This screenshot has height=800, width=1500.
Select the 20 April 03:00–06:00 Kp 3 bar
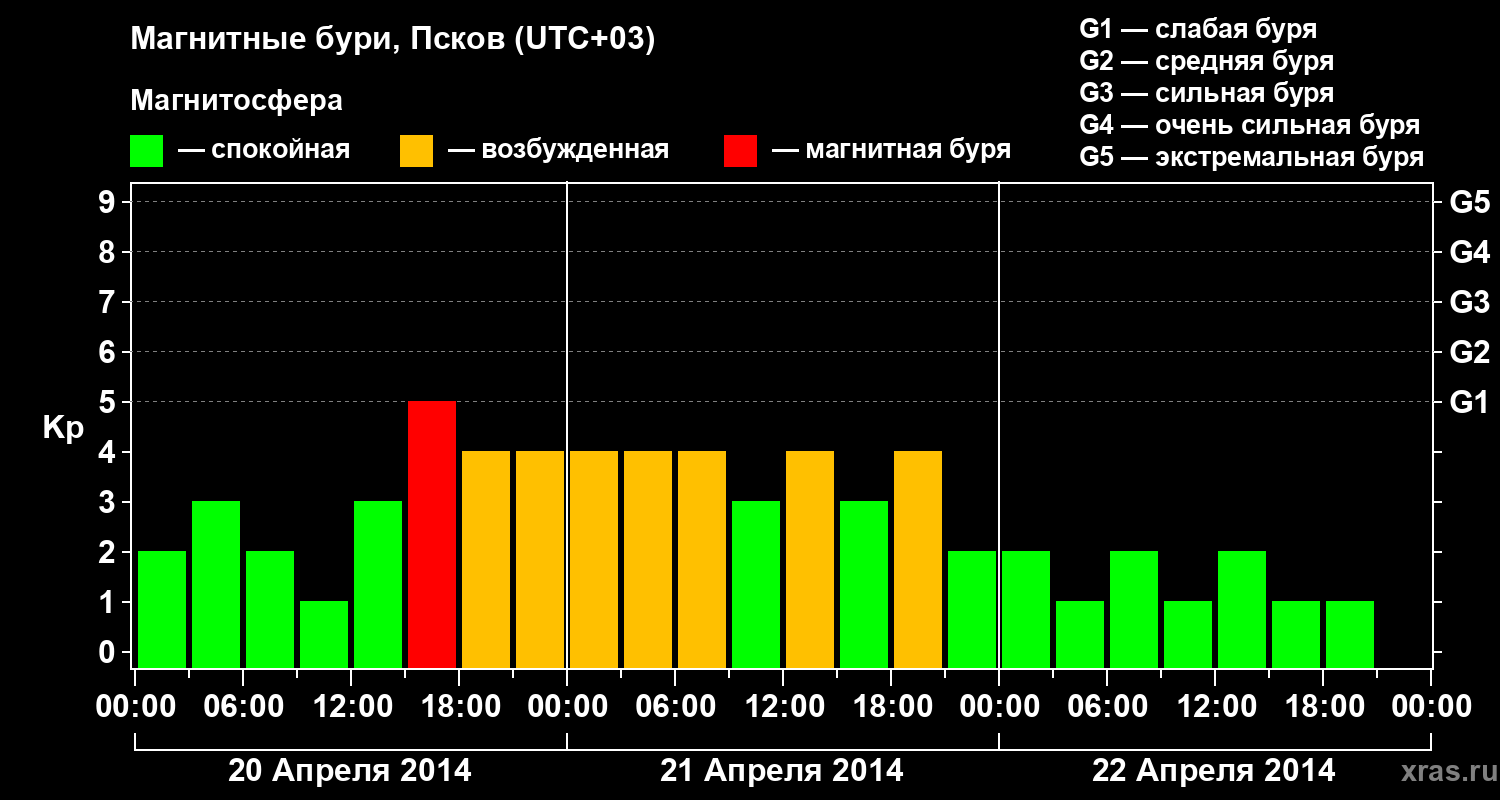216,584
